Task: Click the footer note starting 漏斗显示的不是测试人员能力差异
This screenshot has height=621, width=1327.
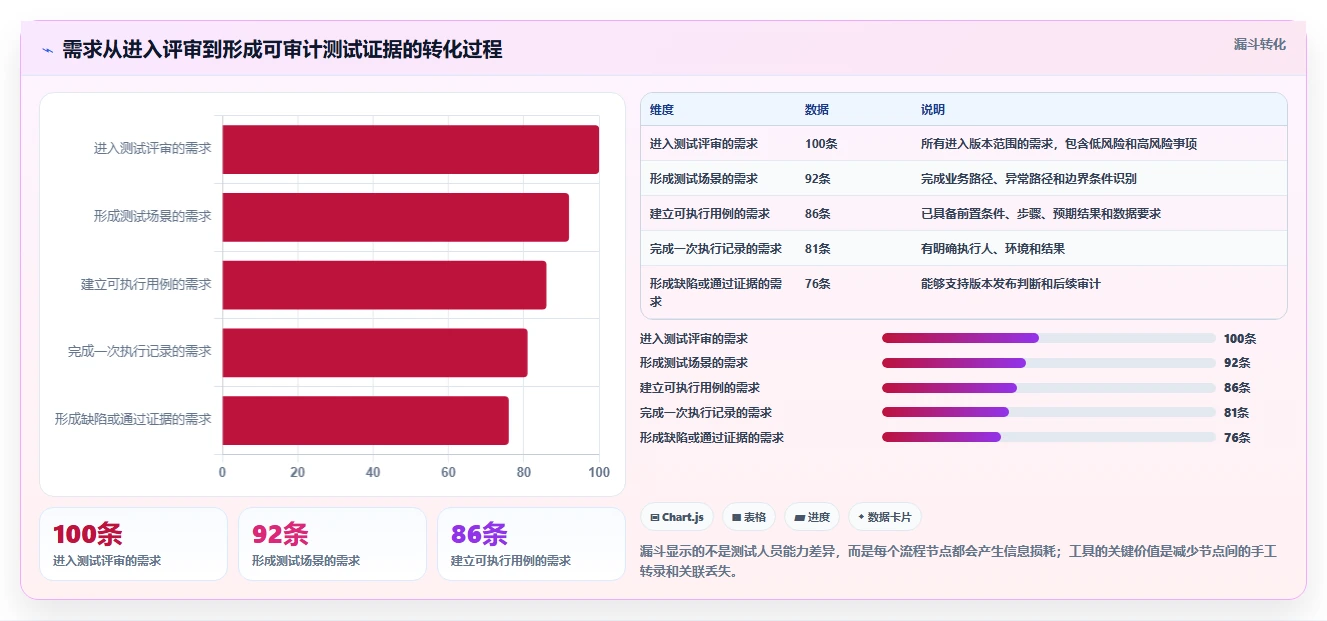Action: point(958,561)
